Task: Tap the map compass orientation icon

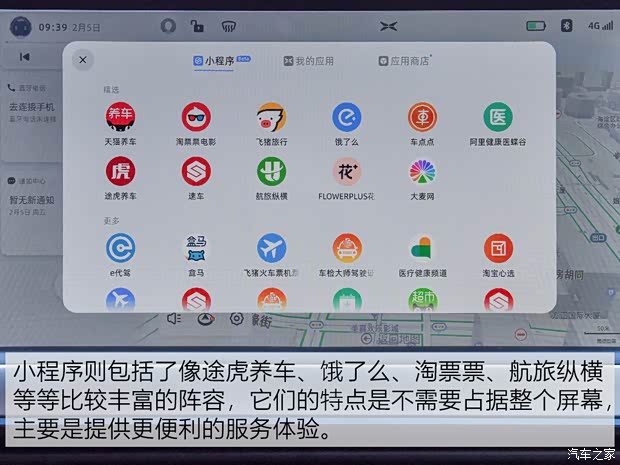Action: click(206, 319)
